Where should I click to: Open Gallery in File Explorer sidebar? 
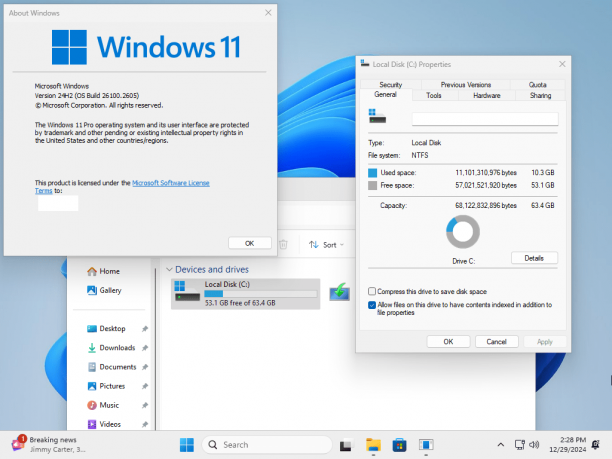104,290
